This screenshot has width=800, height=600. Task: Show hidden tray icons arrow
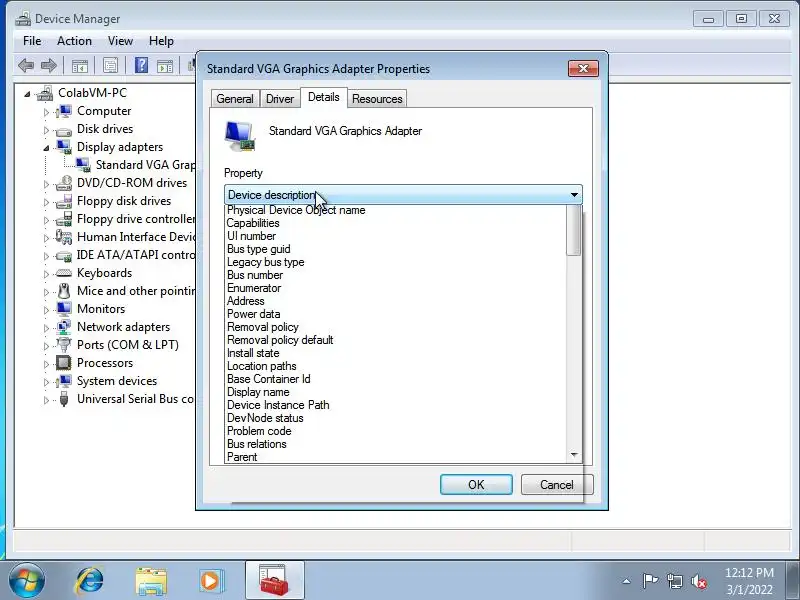[x=626, y=581]
